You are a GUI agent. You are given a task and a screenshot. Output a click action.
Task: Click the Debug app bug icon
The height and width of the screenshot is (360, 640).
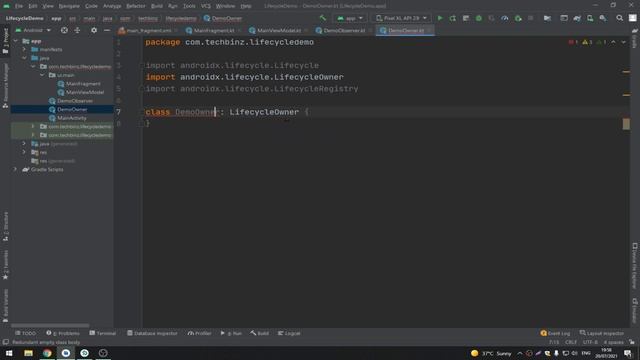[479, 18]
